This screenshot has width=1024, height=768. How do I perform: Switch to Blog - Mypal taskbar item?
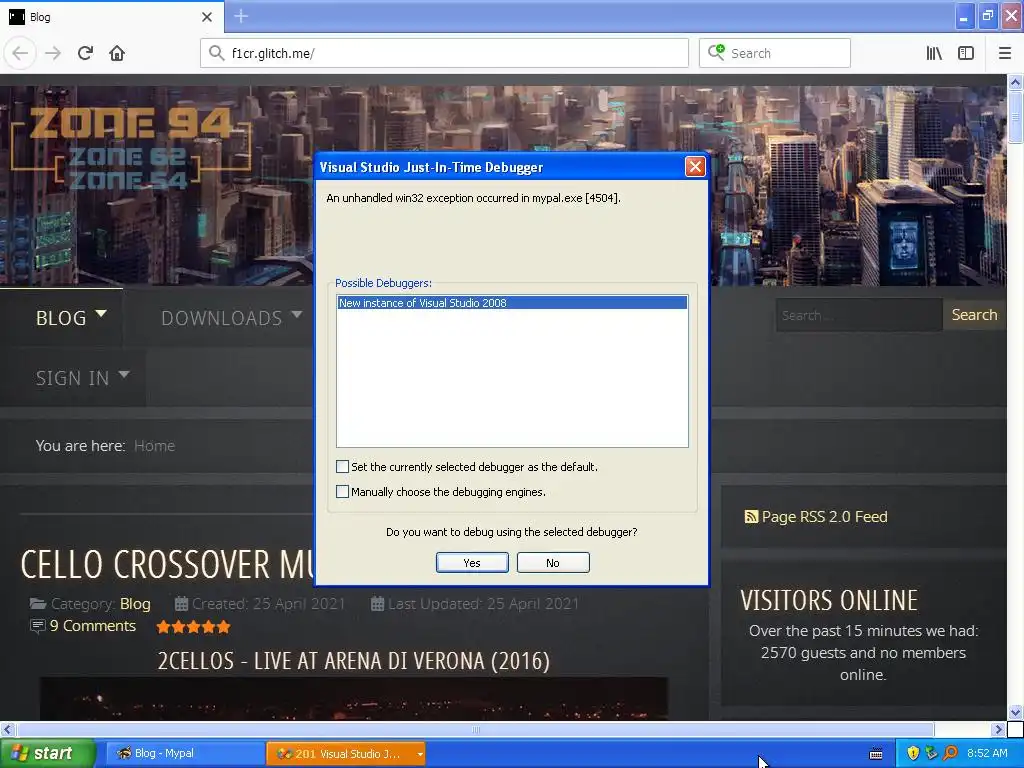pyautogui.click(x=185, y=754)
